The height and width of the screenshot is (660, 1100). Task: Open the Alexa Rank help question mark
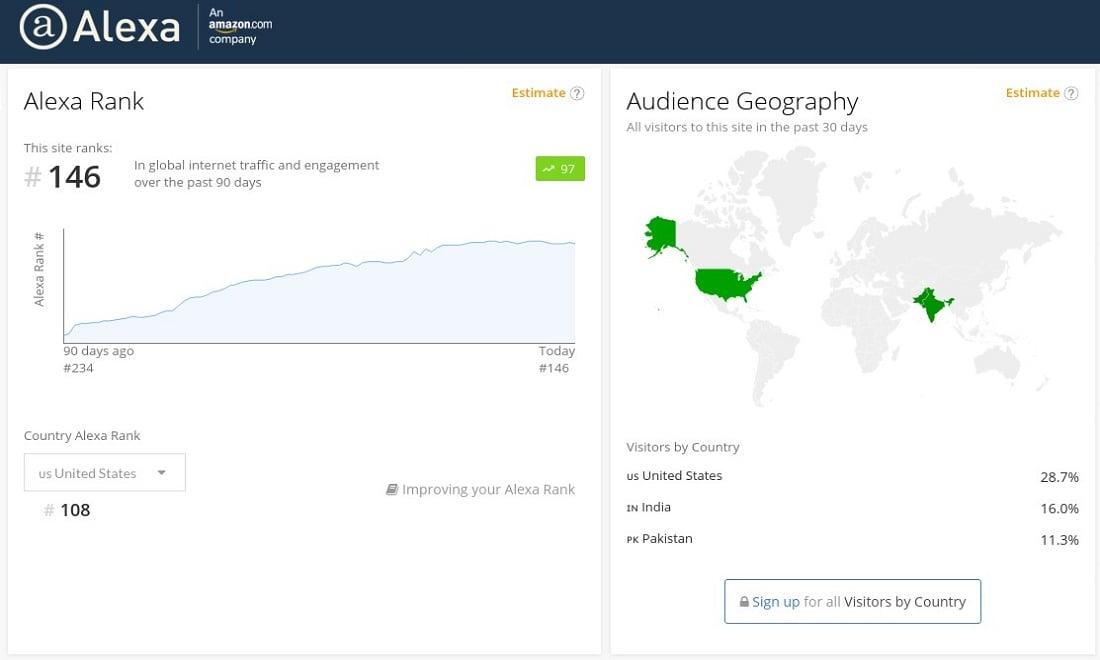[x=578, y=92]
